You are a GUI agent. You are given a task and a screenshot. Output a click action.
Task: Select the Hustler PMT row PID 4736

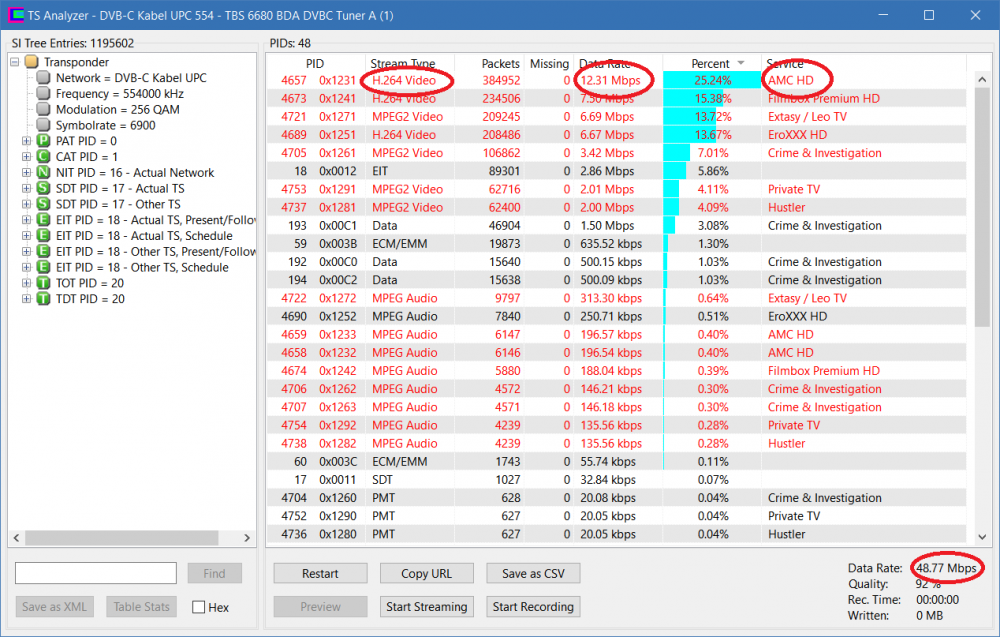coord(617,534)
